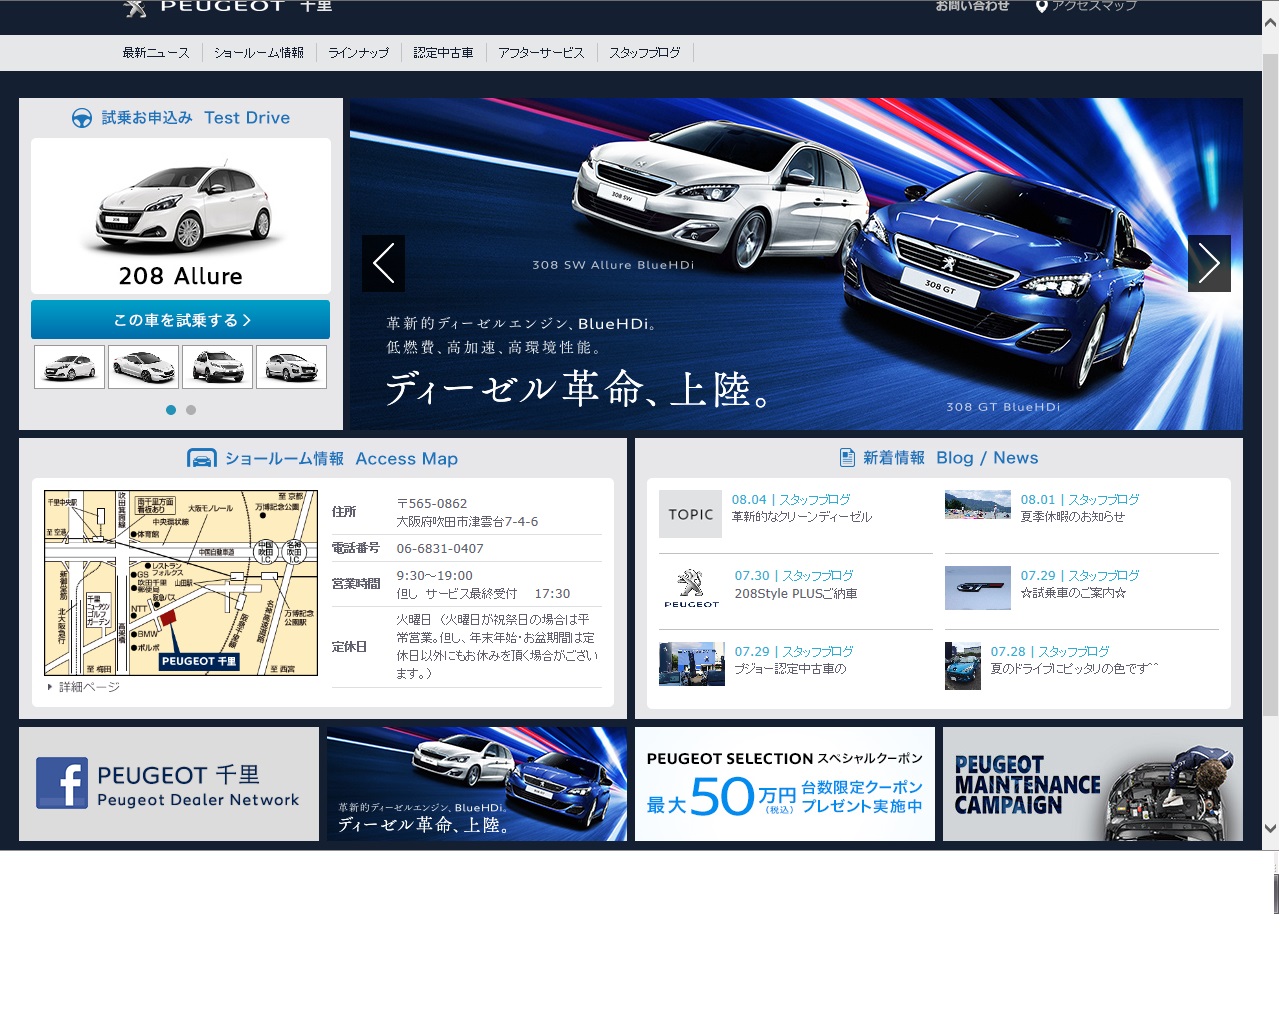Open the showroom thumbnail for 07.29 used car post

[x=692, y=664]
